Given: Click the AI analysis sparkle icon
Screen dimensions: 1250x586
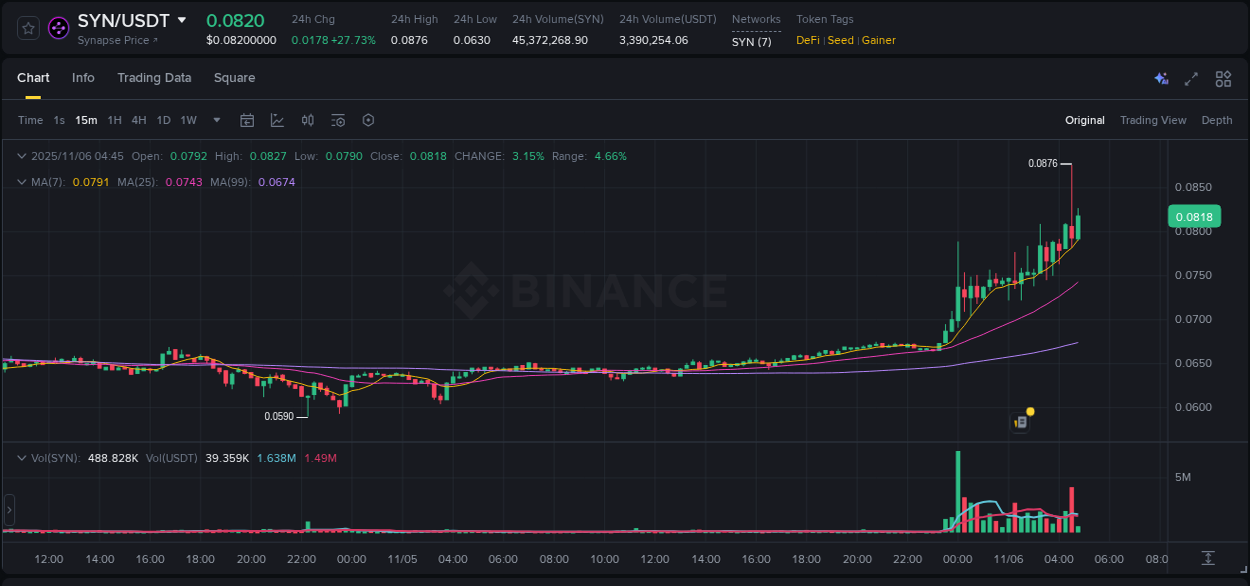Looking at the screenshot, I should (x=1161, y=78).
